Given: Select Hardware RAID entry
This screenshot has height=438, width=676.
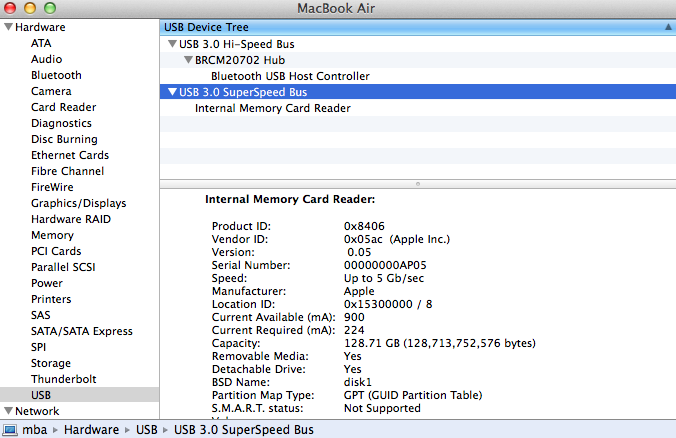Looking at the screenshot, I should 71,219.
